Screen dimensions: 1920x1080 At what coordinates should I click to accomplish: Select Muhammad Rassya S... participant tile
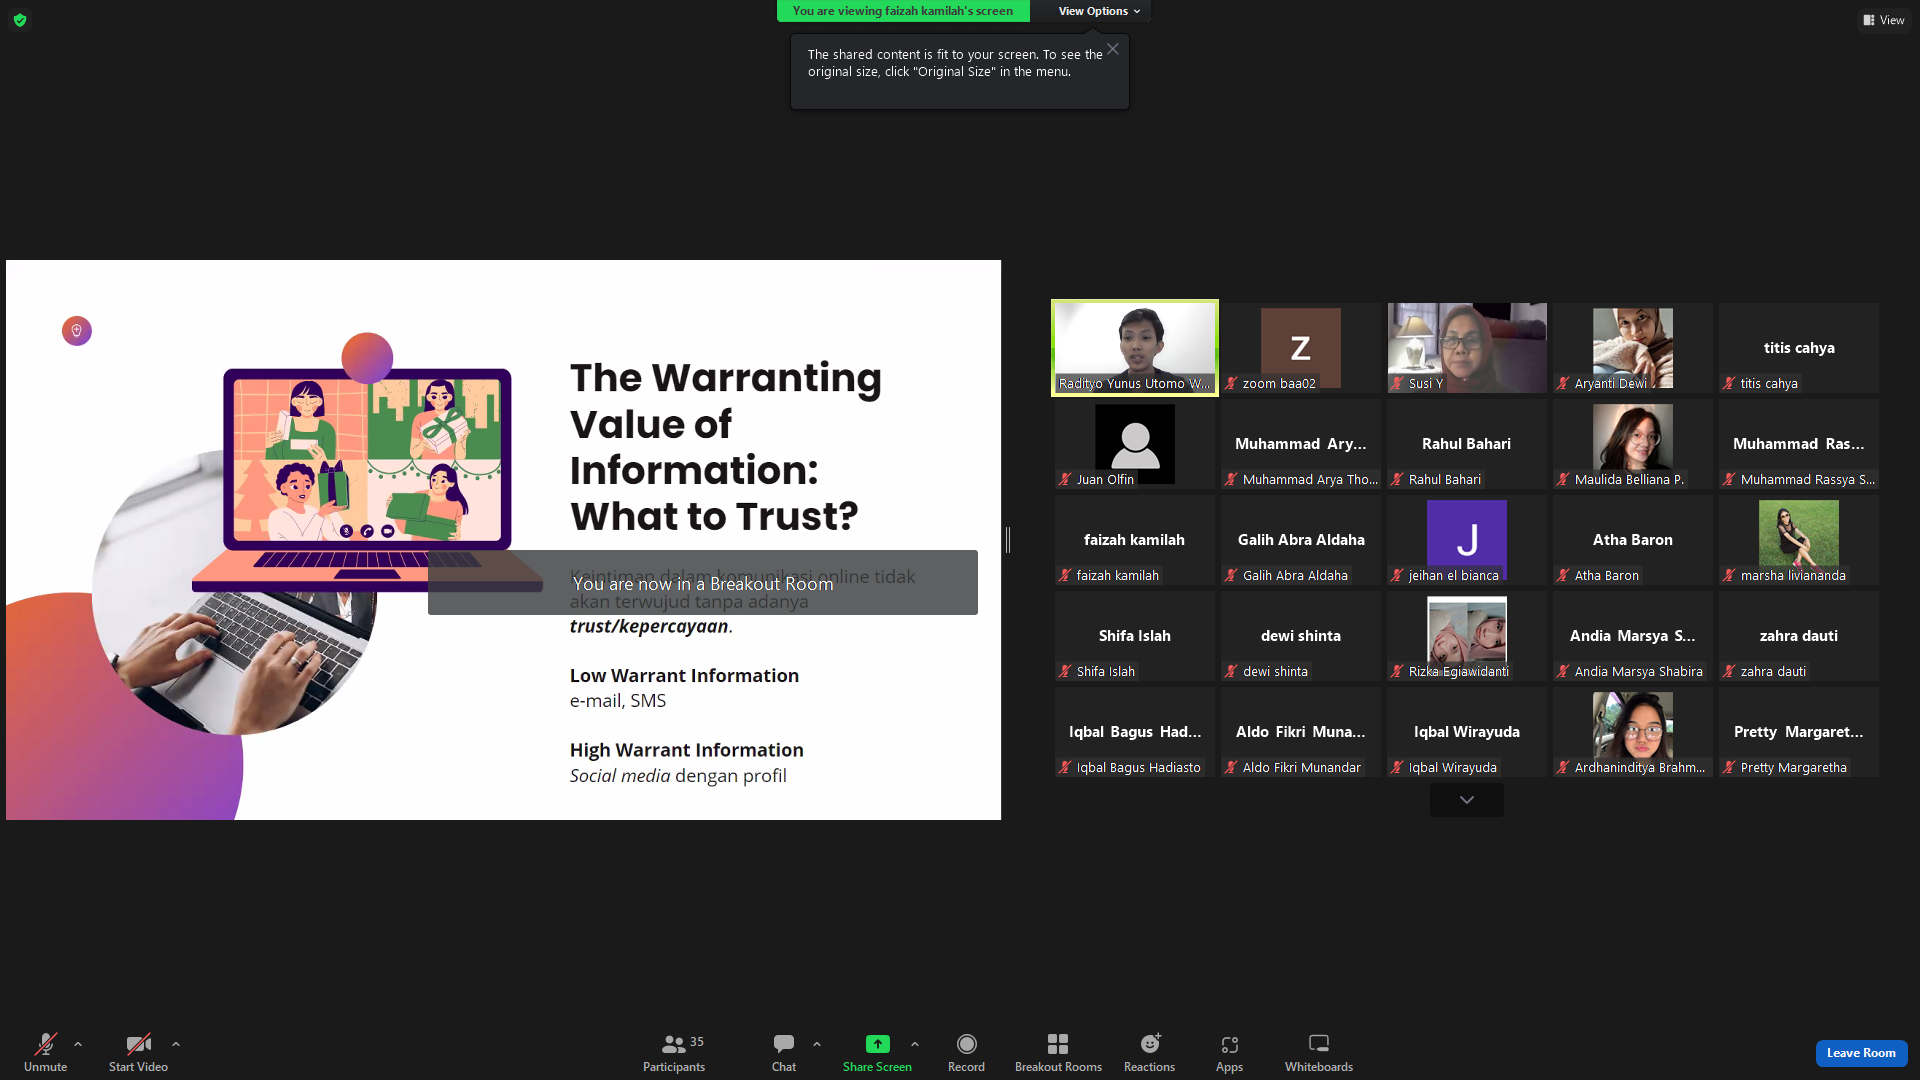pos(1799,444)
